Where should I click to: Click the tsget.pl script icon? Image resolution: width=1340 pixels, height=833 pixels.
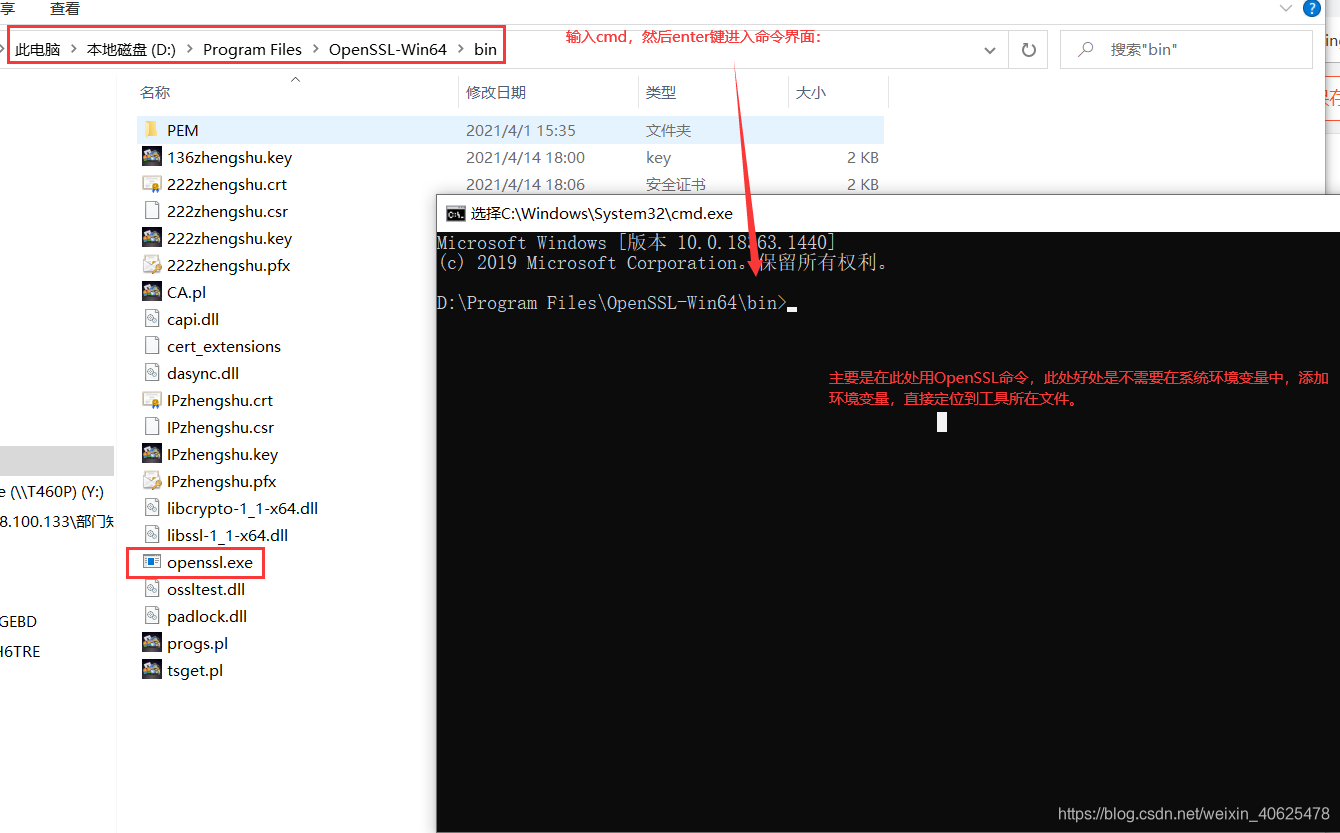(152, 670)
